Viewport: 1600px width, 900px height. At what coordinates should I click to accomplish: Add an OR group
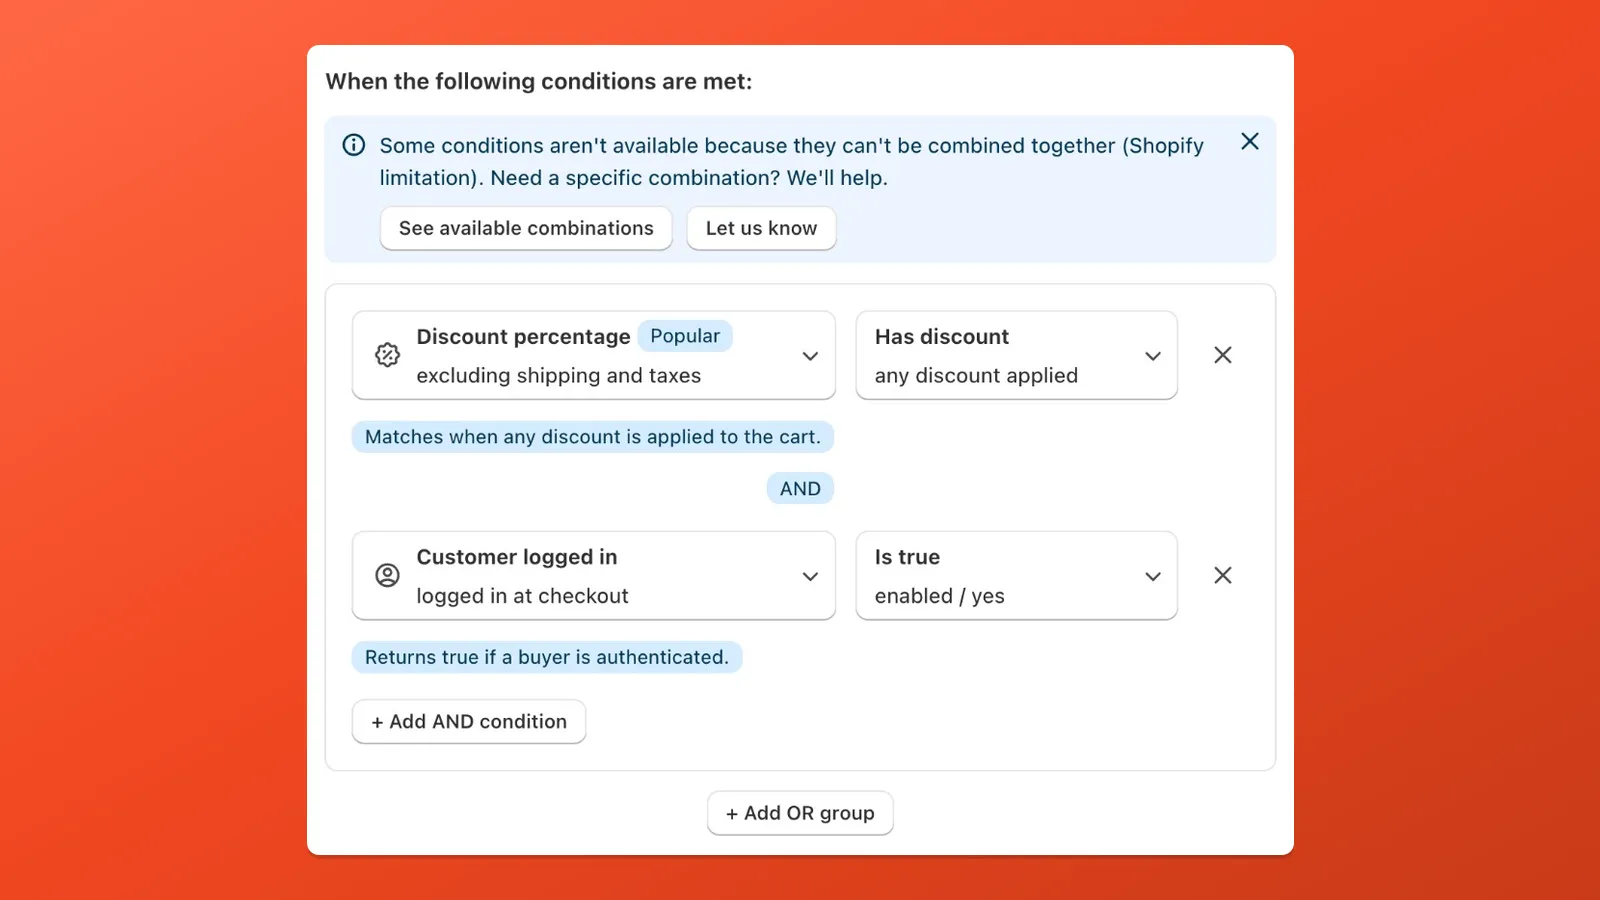click(799, 812)
